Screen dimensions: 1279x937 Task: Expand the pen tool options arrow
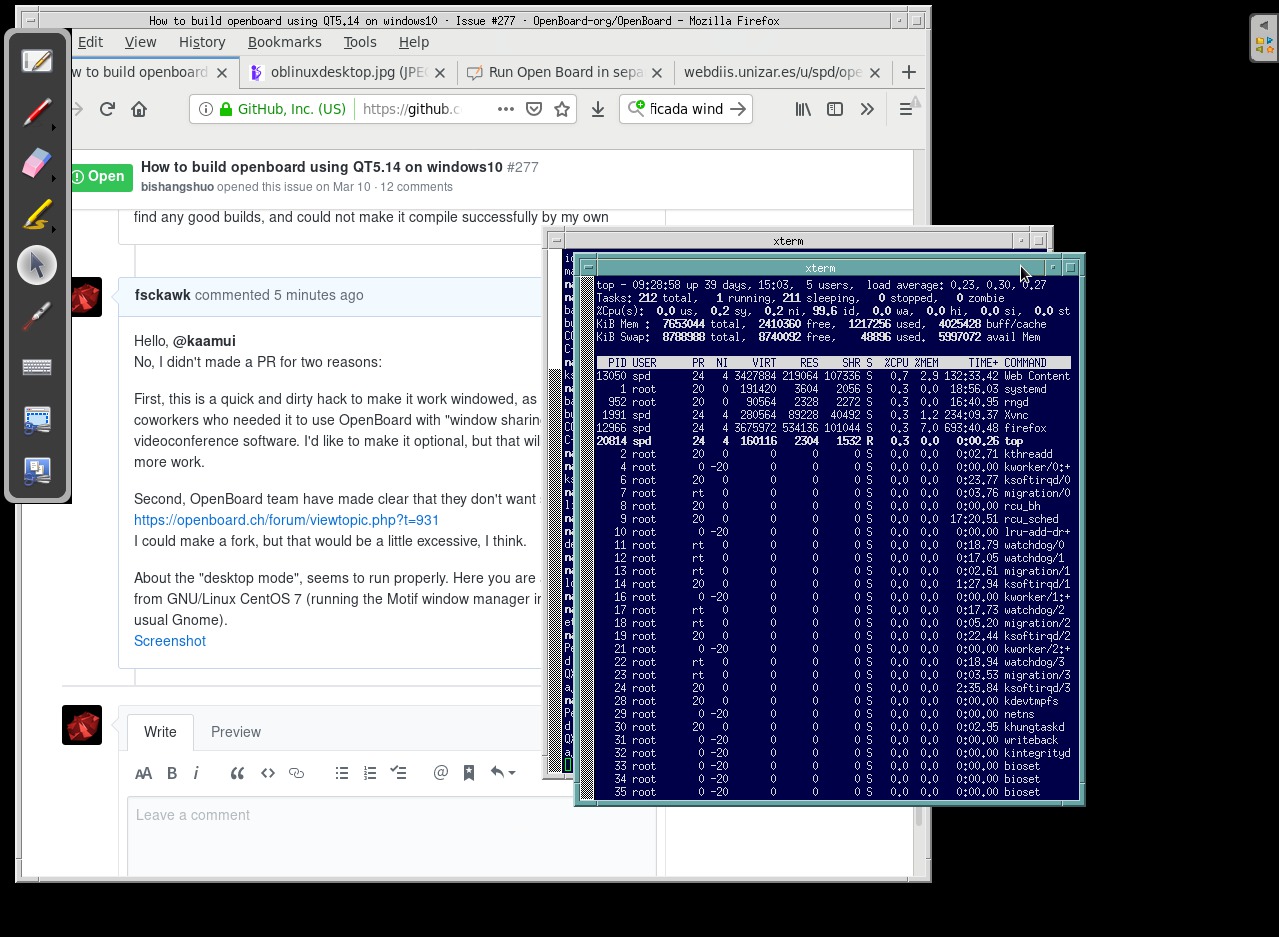pyautogui.click(x=55, y=127)
